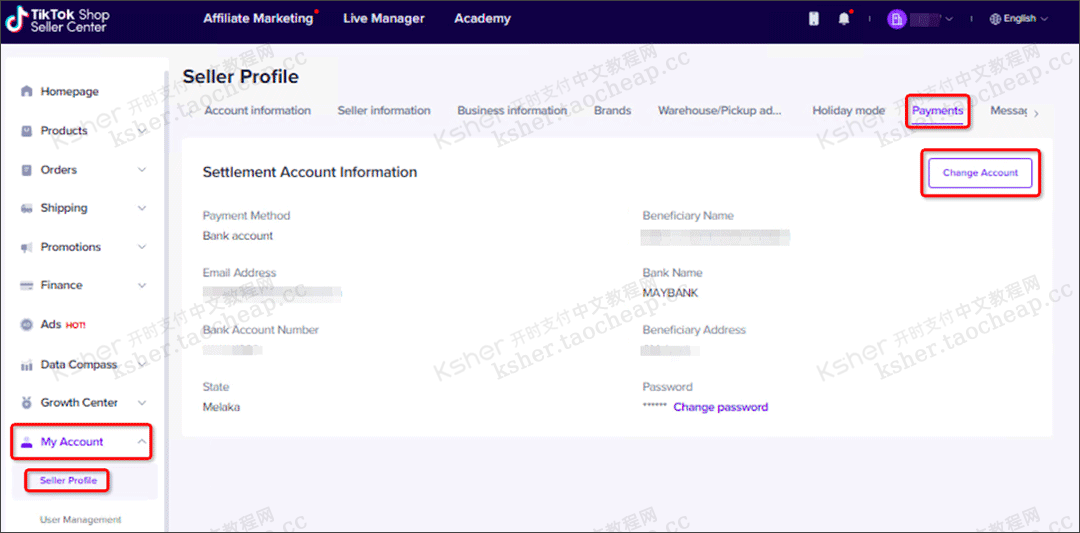Open Live Manager in top menu
This screenshot has width=1080, height=533.
point(384,19)
